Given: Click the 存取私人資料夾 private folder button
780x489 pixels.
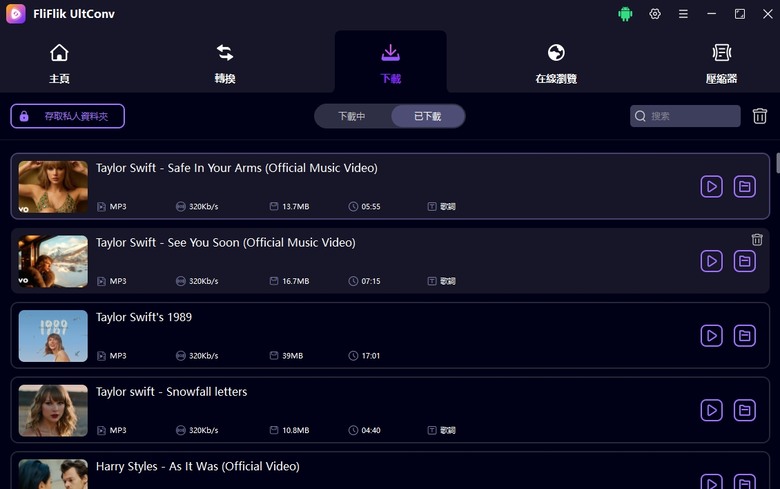Looking at the screenshot, I should (68, 116).
